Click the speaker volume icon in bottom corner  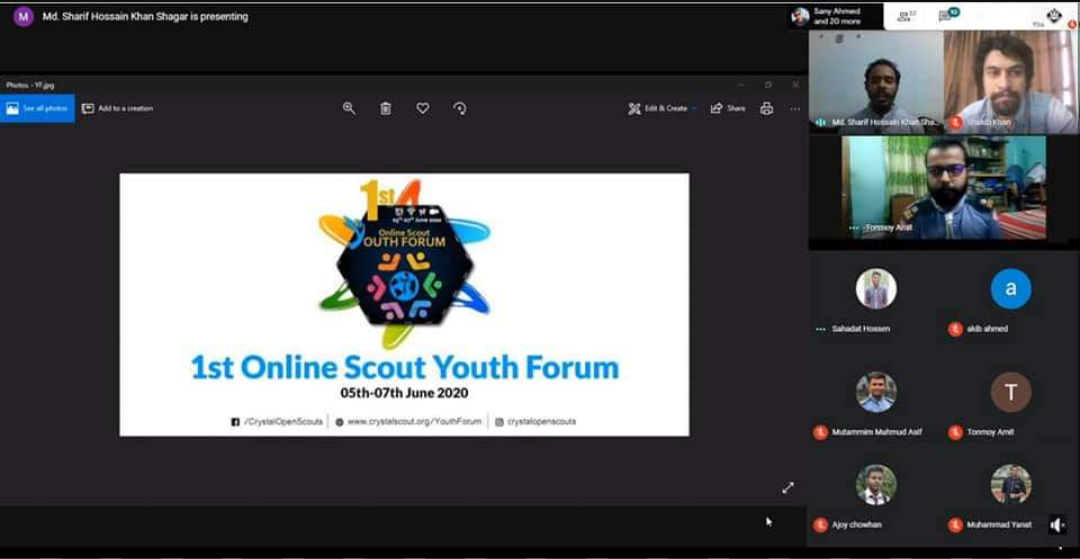(1057, 525)
